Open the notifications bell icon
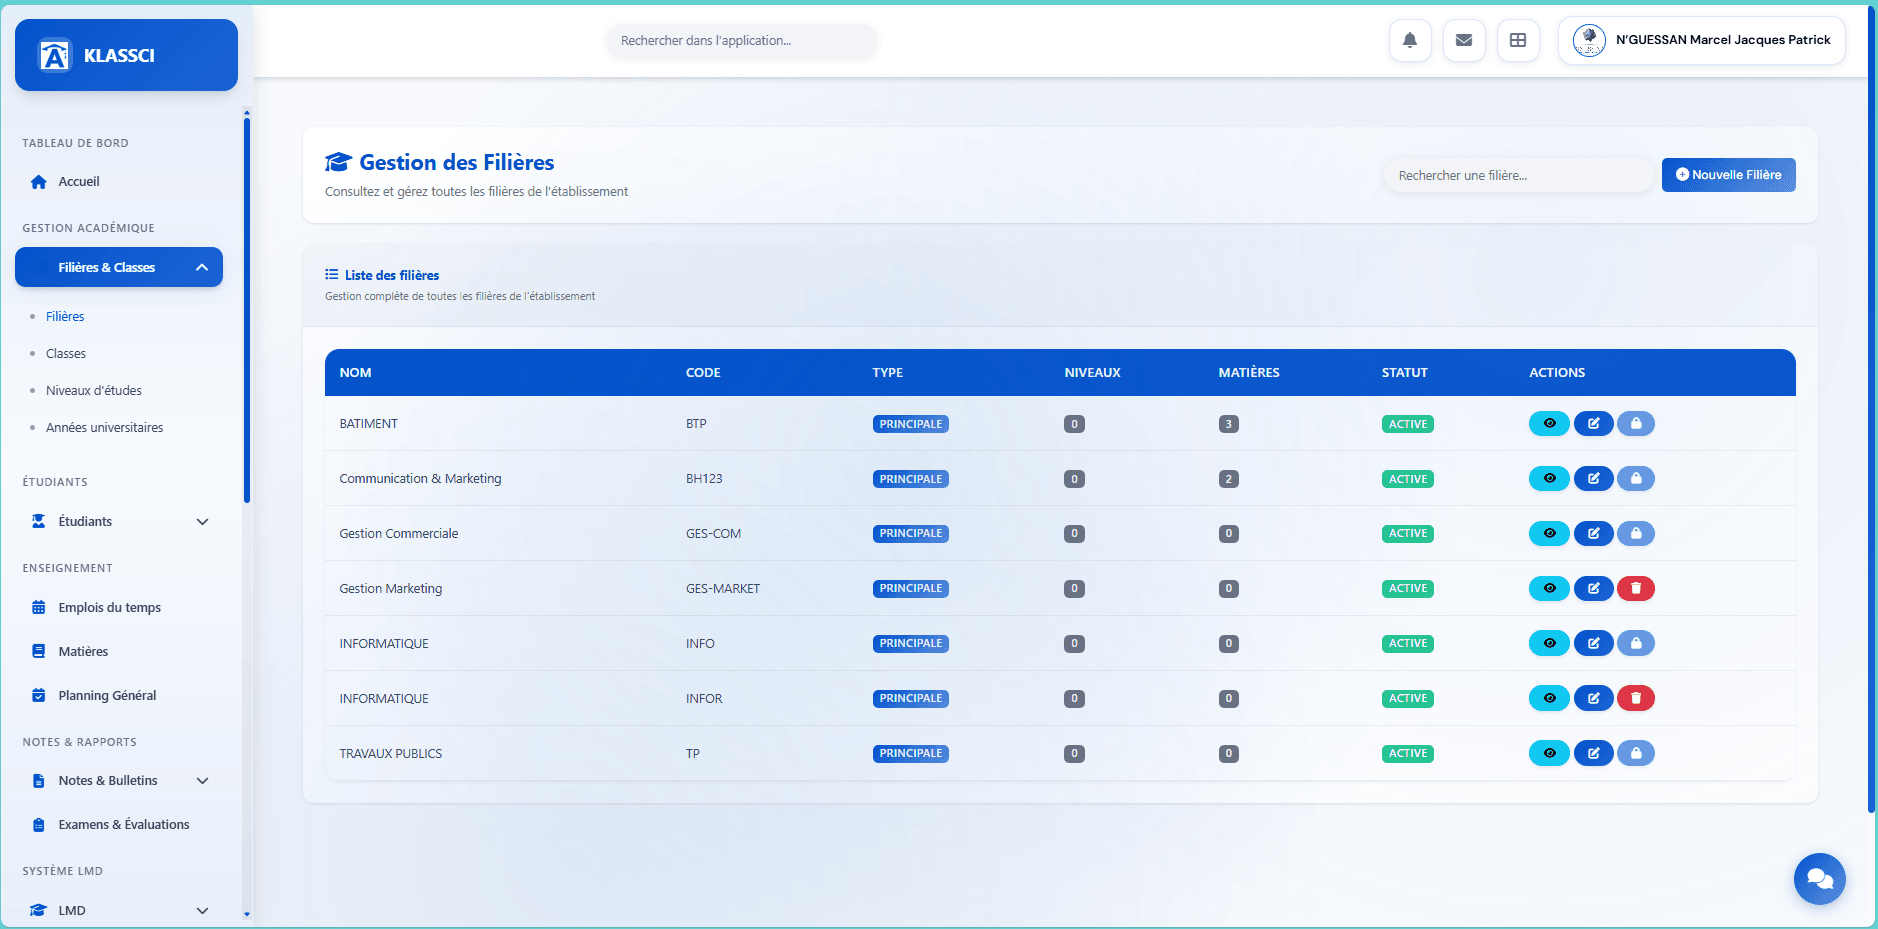Screen dimensions: 1878x929 1410,40
